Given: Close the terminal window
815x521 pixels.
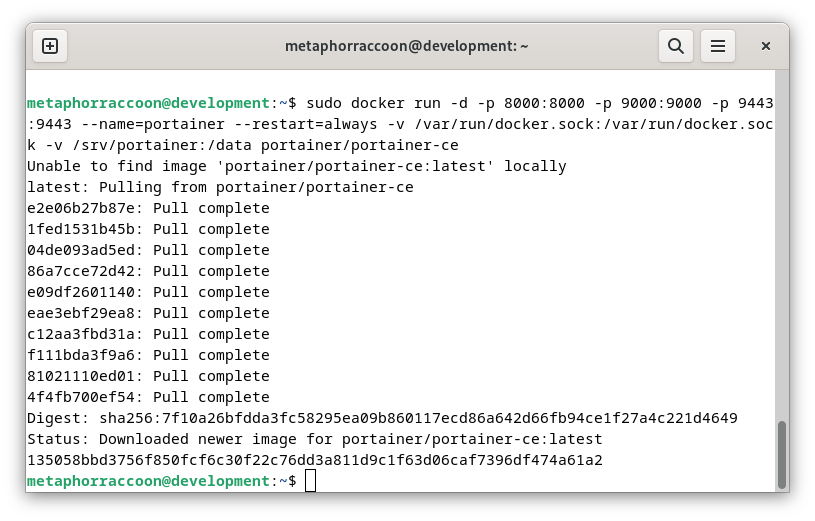Looking at the screenshot, I should [765, 46].
